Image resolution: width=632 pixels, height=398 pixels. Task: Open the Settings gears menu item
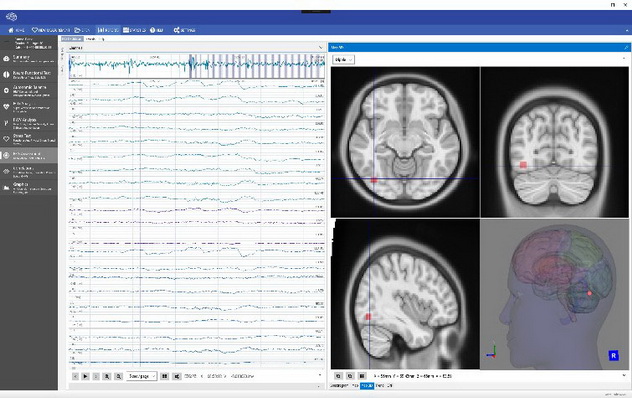(185, 30)
